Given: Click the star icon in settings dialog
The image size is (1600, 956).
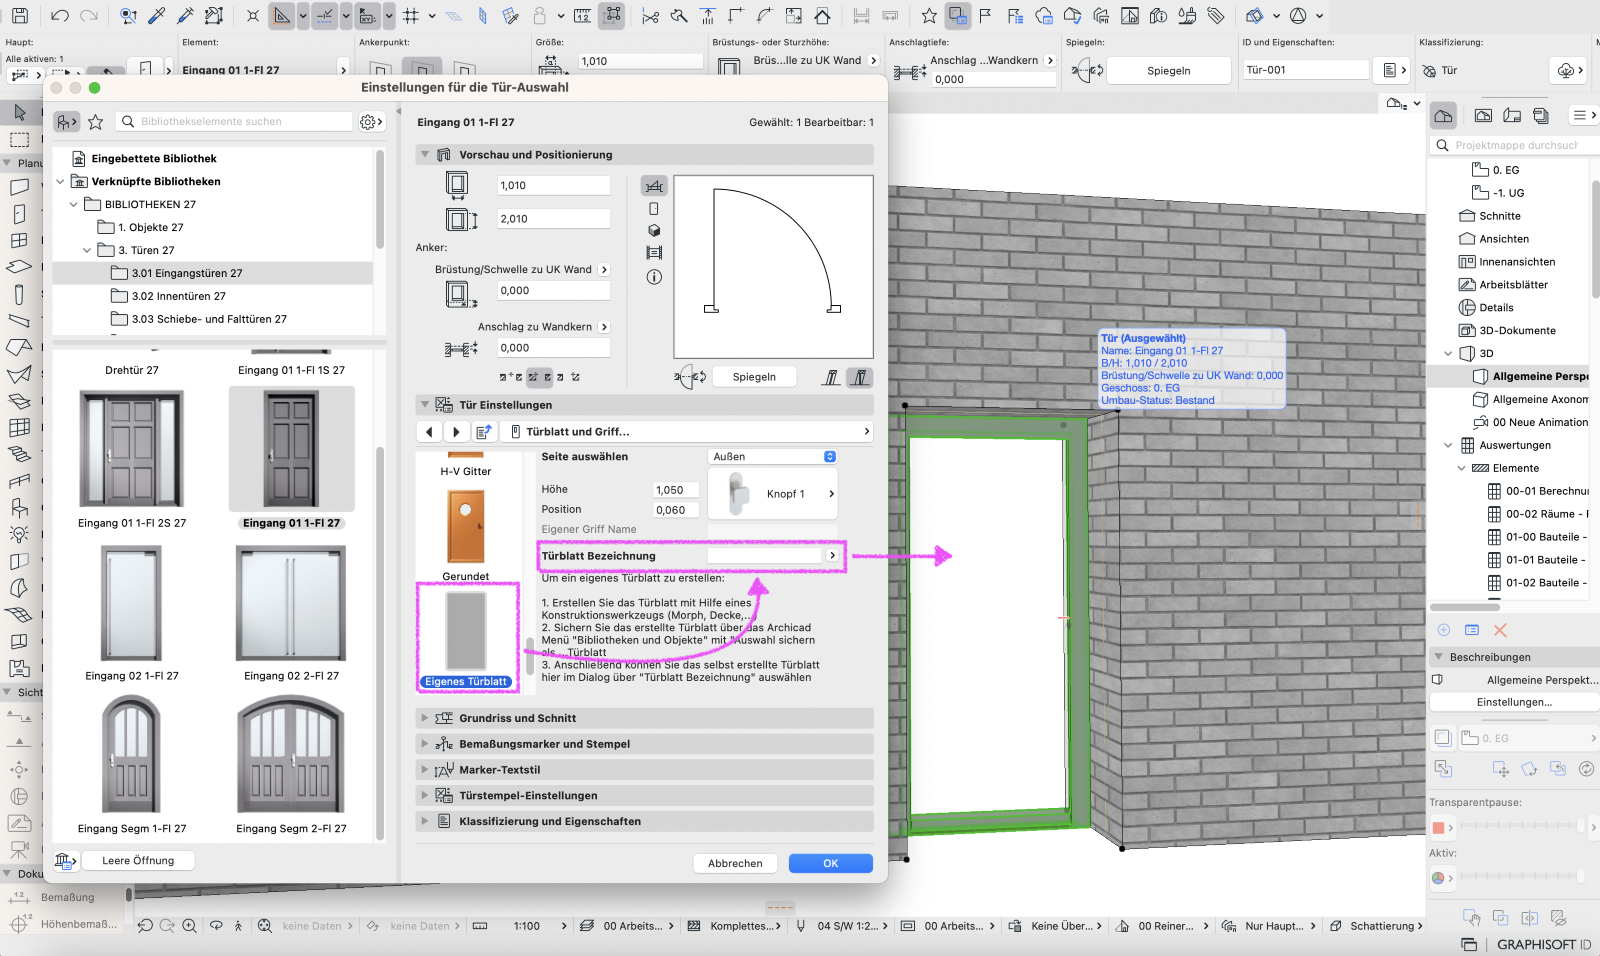Looking at the screenshot, I should [96, 122].
